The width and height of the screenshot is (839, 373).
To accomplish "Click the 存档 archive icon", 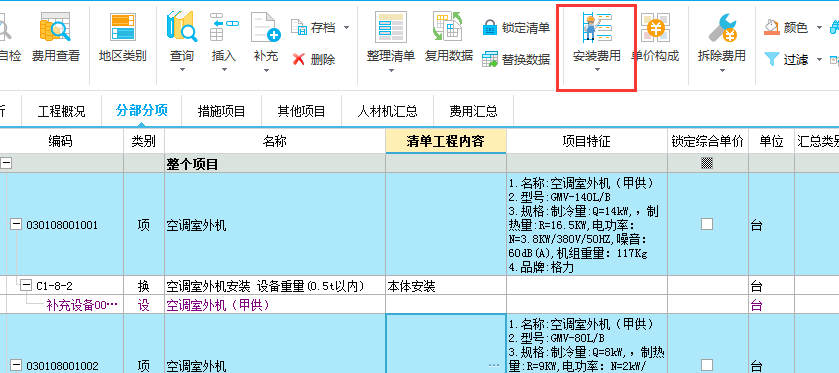I will [299, 27].
